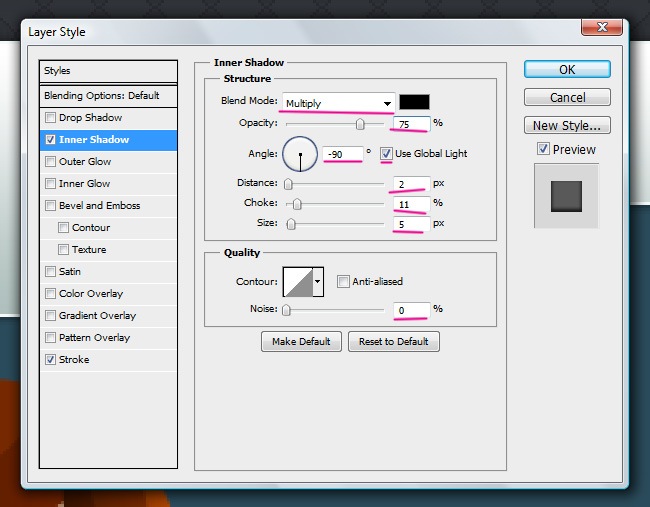Click the style preview thumbnail
650x507 pixels.
[x=566, y=194]
